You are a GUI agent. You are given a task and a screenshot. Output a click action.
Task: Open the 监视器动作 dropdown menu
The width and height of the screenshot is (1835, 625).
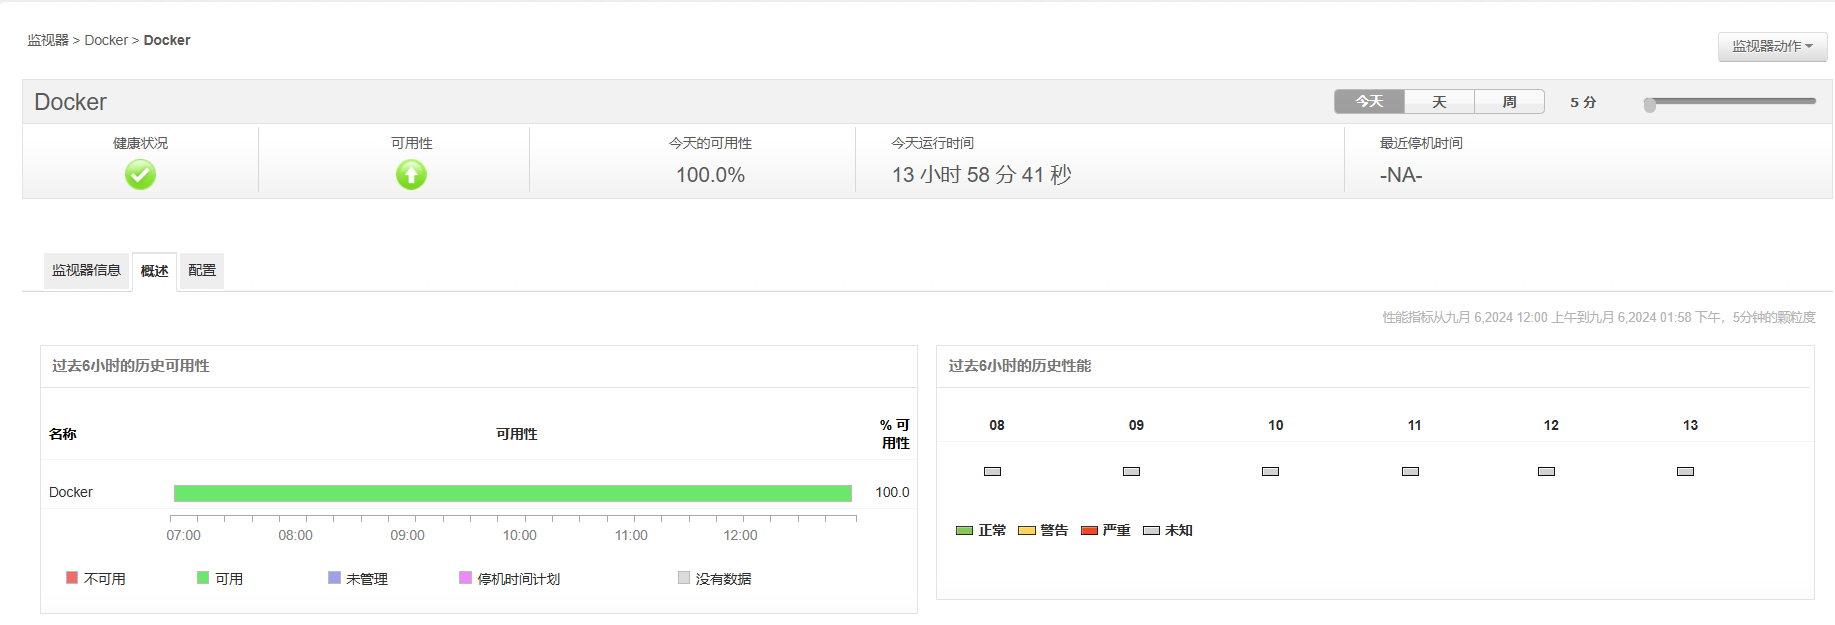1772,46
